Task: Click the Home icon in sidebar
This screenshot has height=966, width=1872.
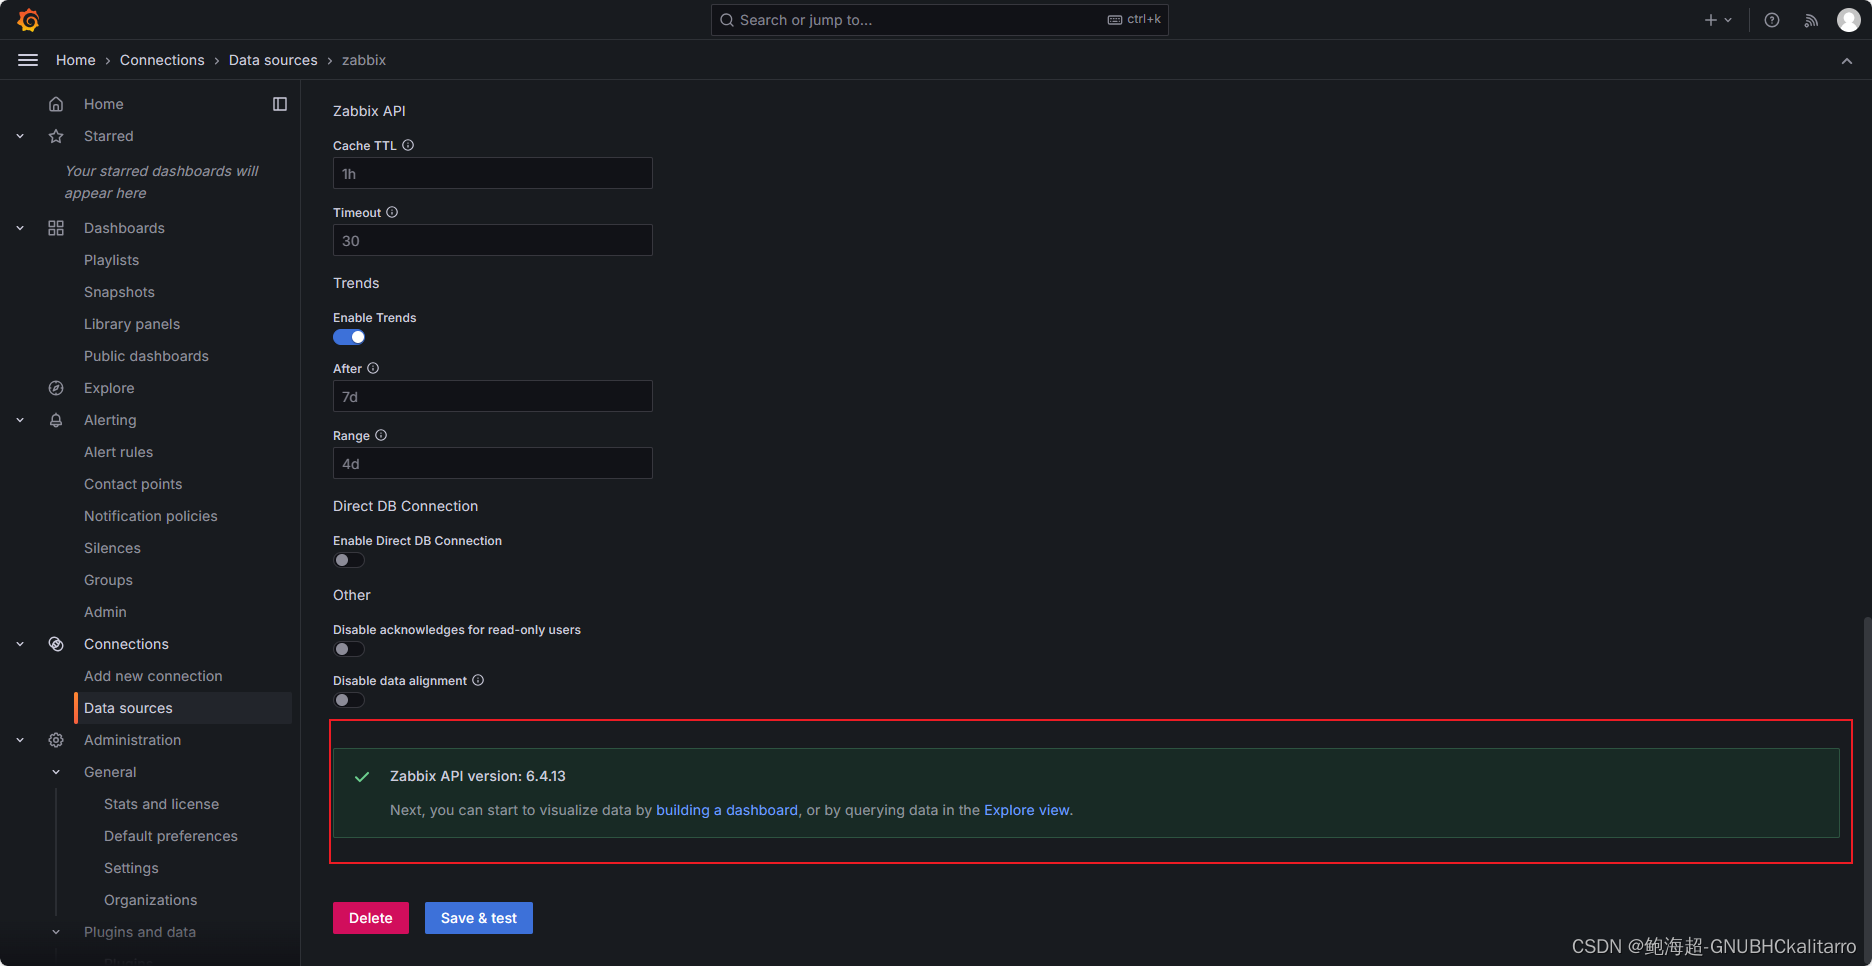Action: [56, 104]
